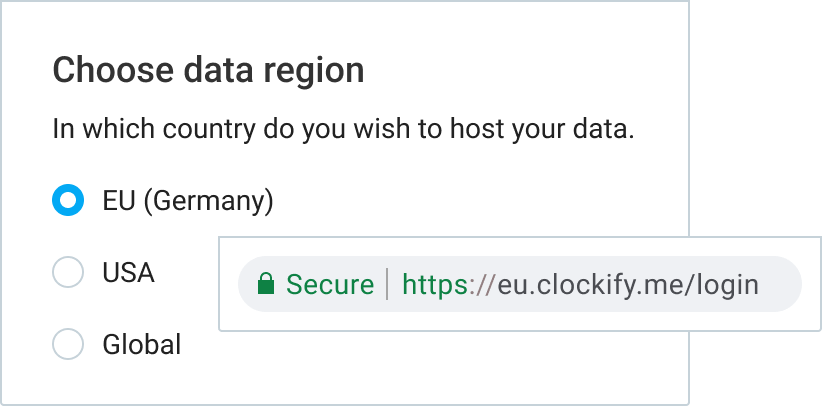
Task: Click the Choose data region heading
Action: (208, 71)
